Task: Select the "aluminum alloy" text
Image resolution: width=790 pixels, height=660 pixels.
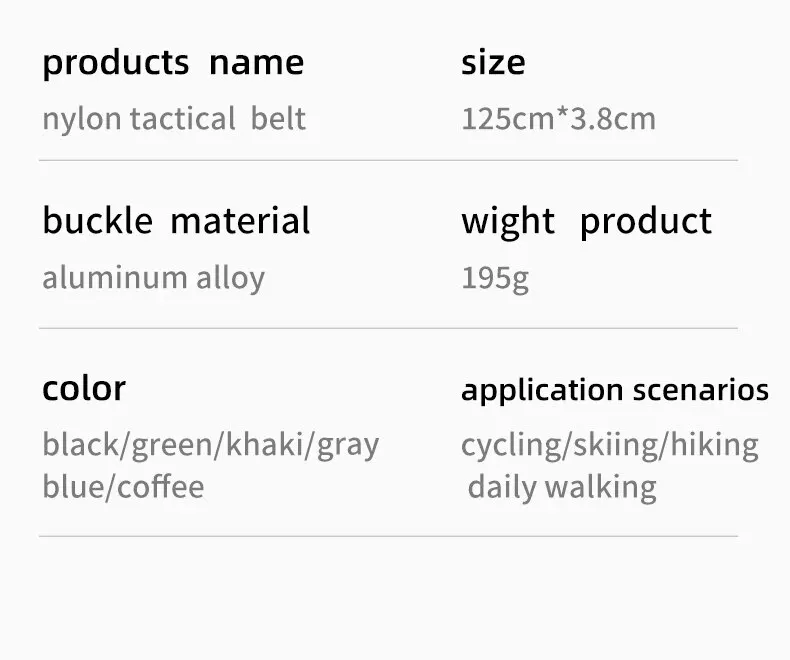Action: click(x=153, y=277)
